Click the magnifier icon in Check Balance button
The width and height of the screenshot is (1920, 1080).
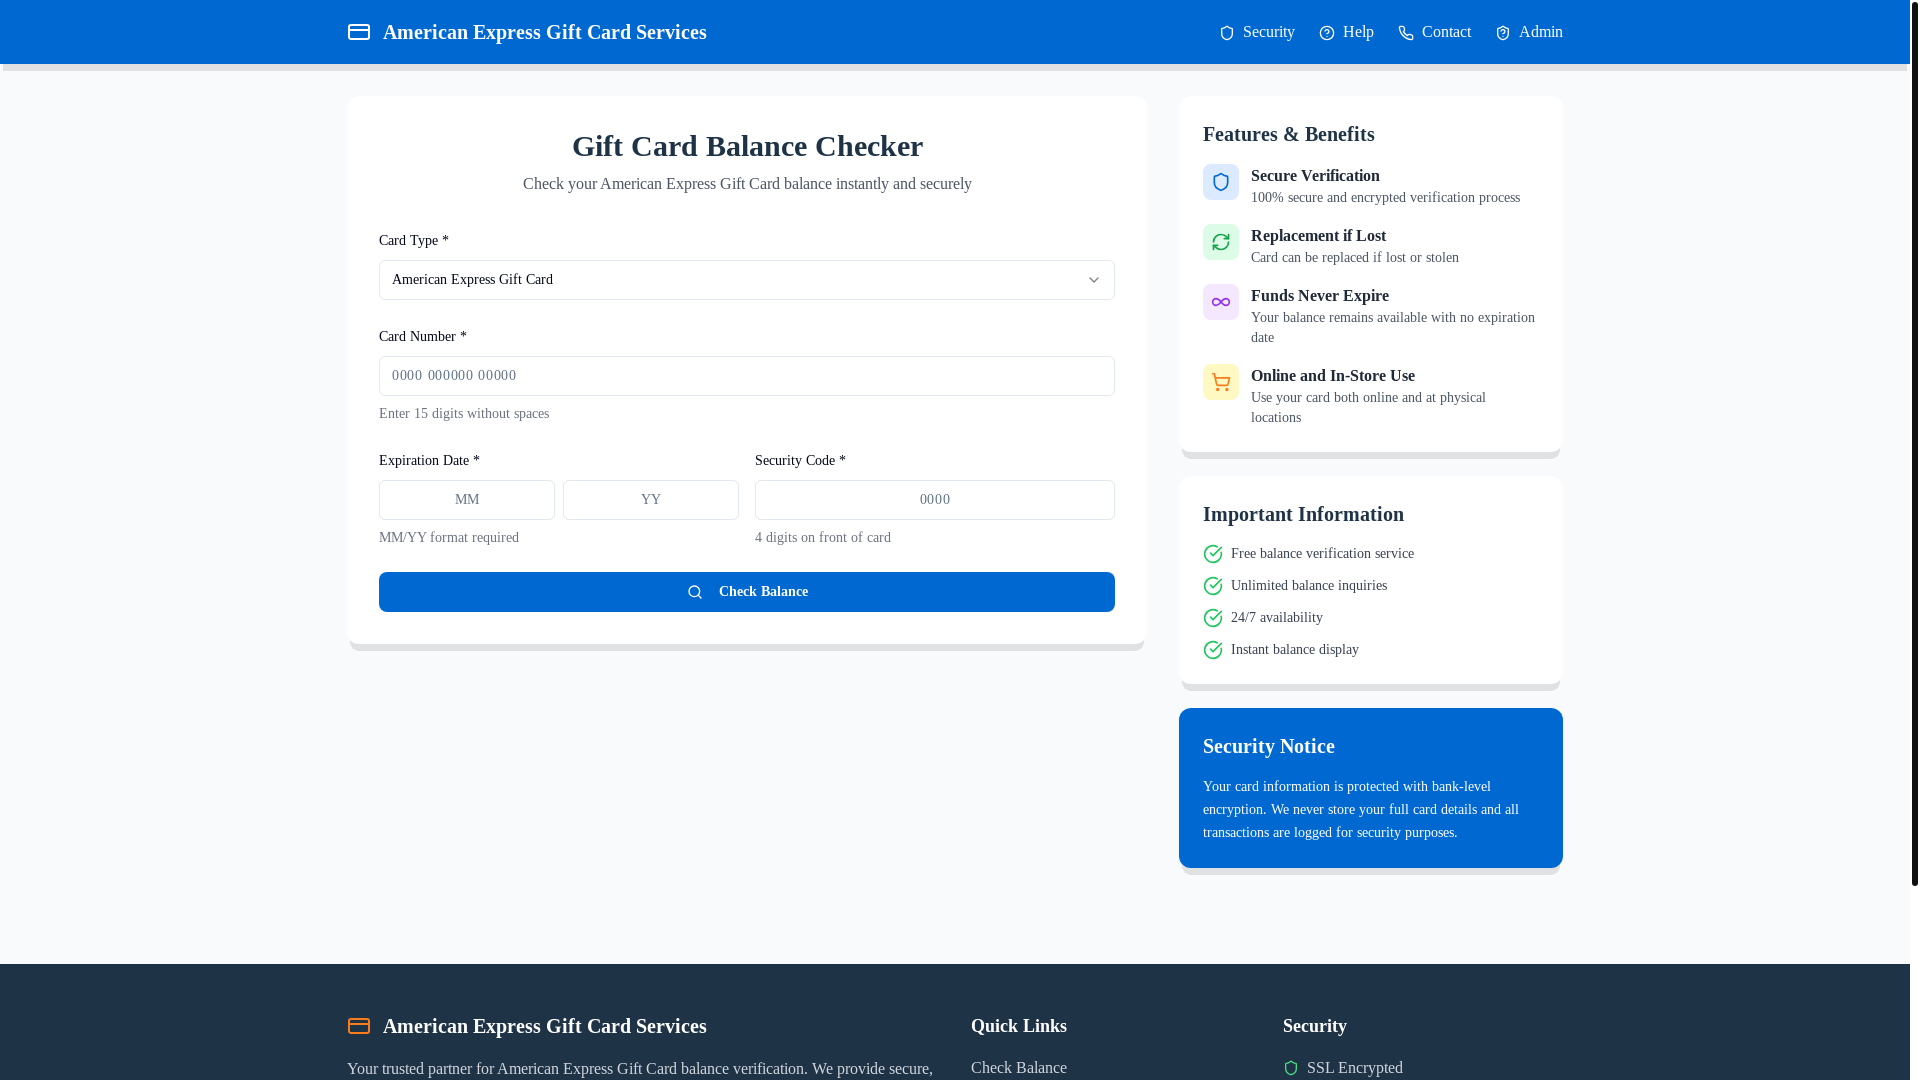[x=695, y=592]
